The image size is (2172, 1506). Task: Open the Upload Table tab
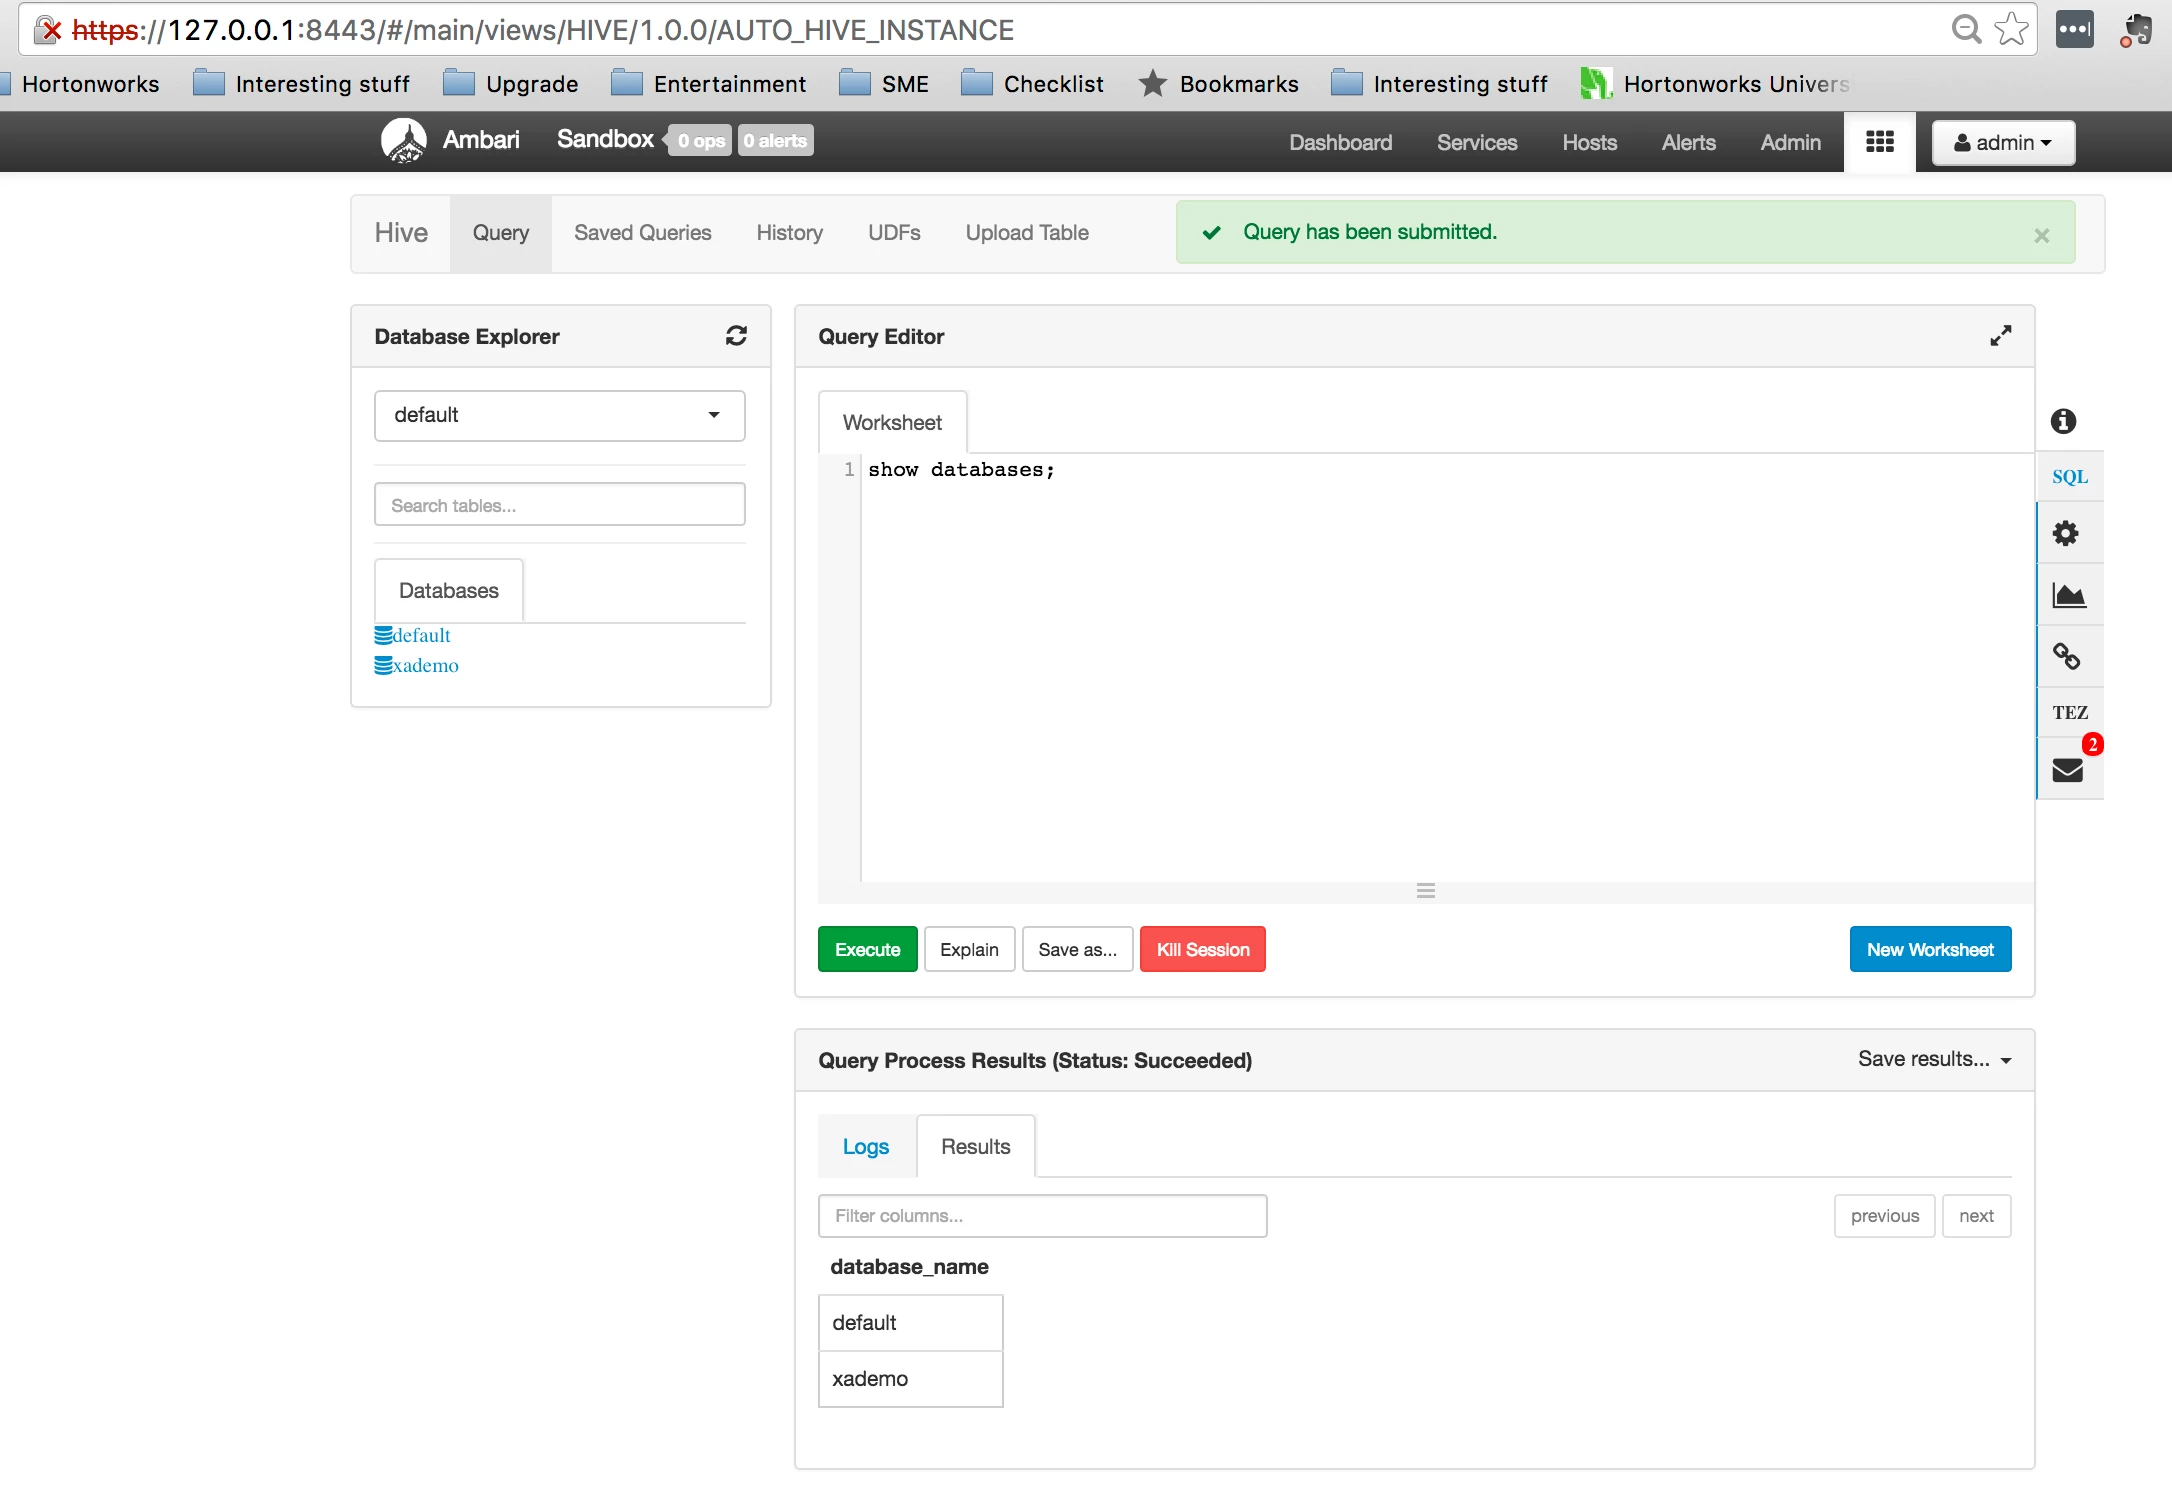click(1027, 233)
